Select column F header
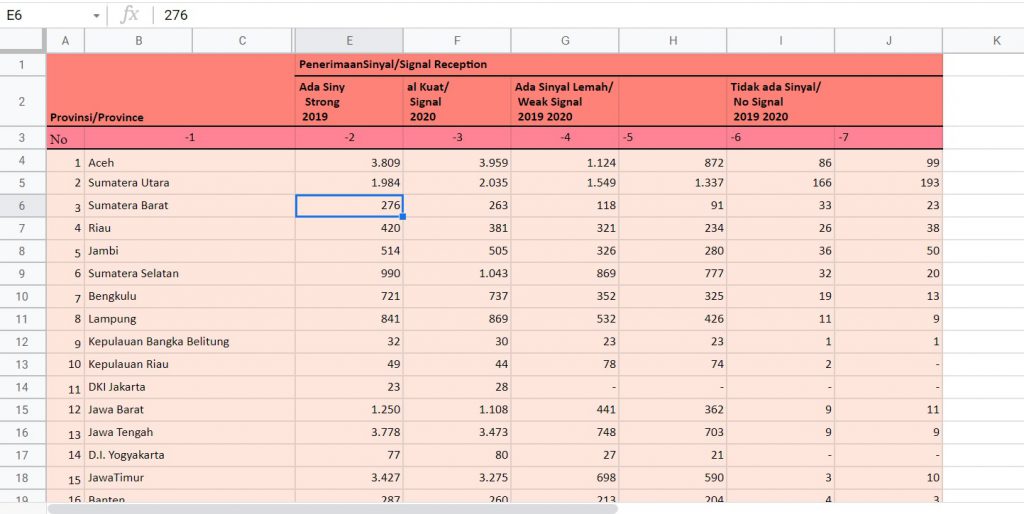 point(457,40)
